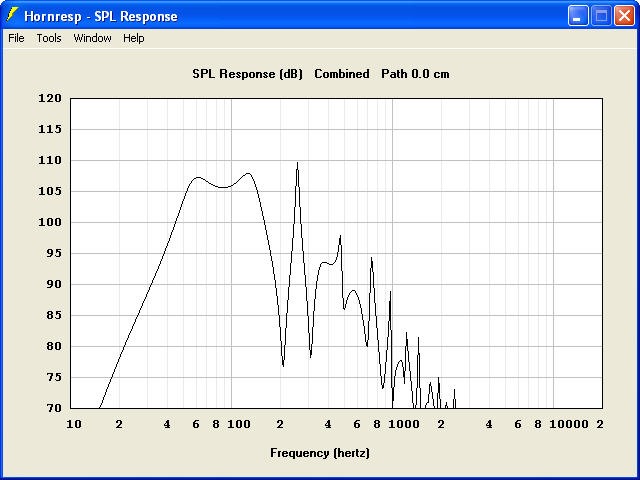
Task: Click the 85 value on the dB axis
Action: coord(53,316)
